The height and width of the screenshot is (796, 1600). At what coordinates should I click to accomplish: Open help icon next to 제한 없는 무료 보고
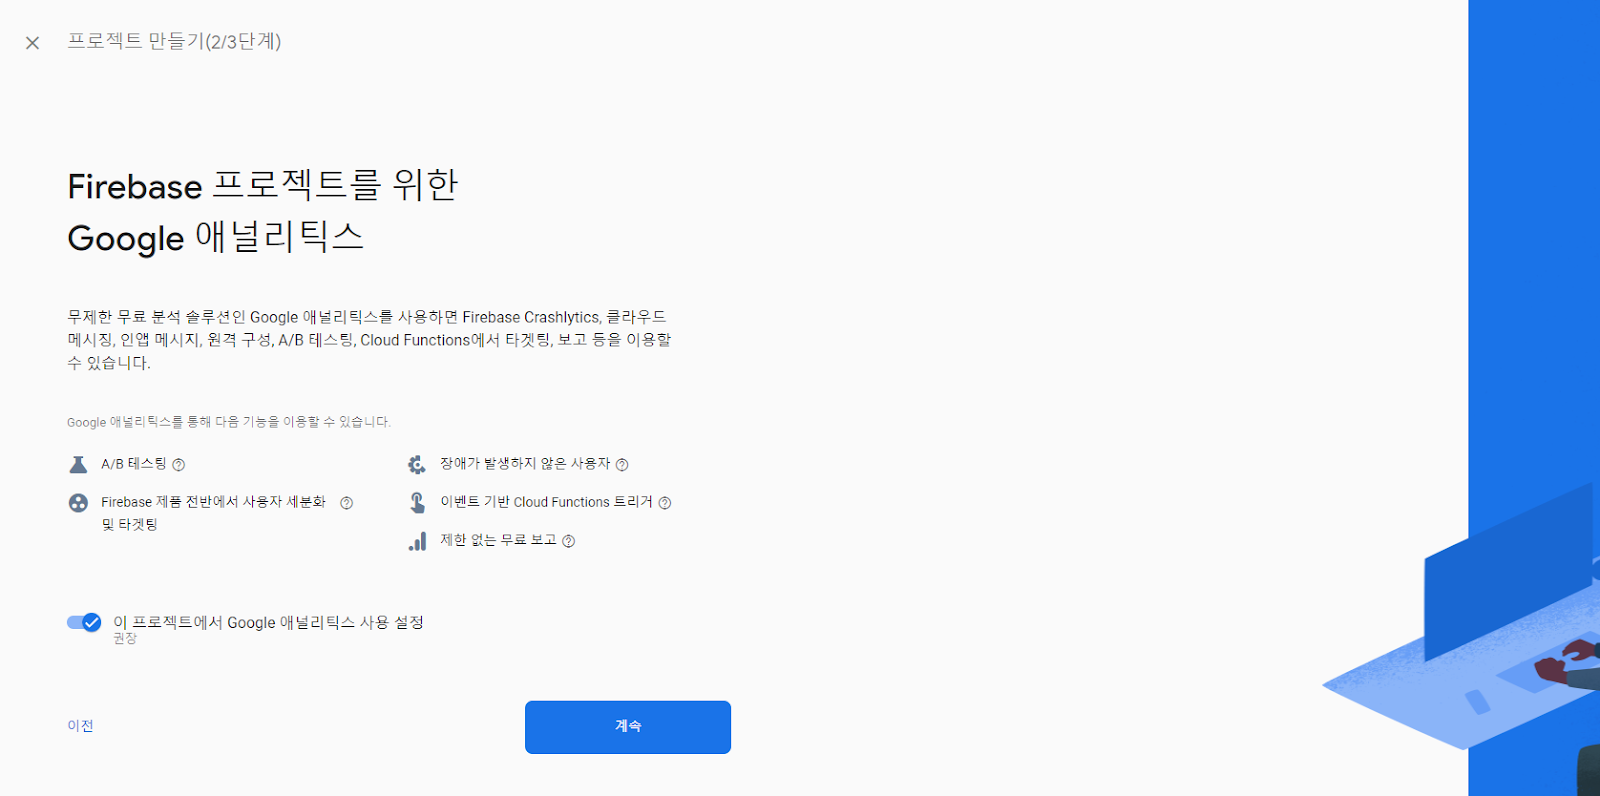pos(568,541)
